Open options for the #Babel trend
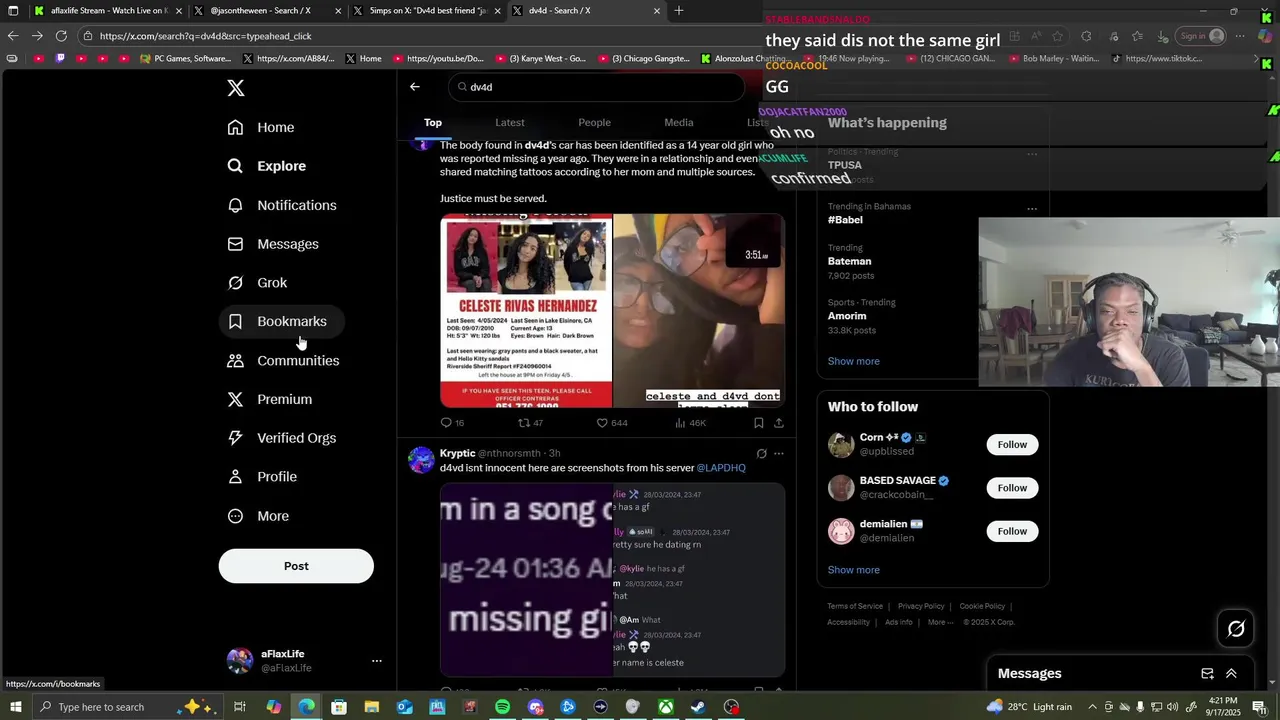This screenshot has width=1280, height=720. tap(1032, 209)
